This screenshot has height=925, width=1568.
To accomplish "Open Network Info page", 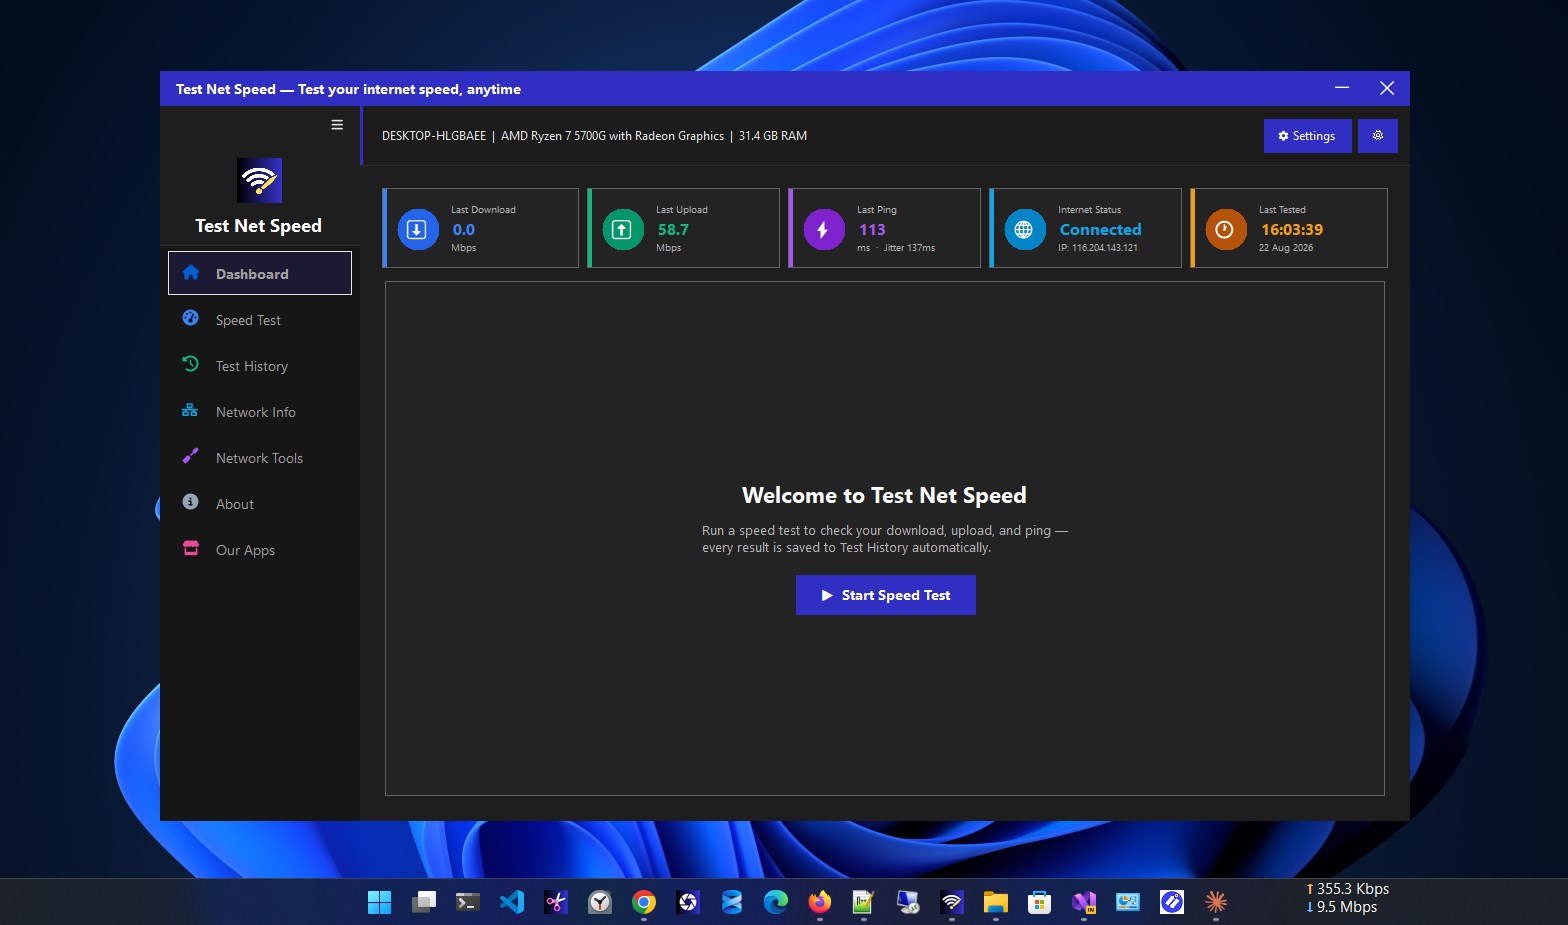I will [x=260, y=412].
